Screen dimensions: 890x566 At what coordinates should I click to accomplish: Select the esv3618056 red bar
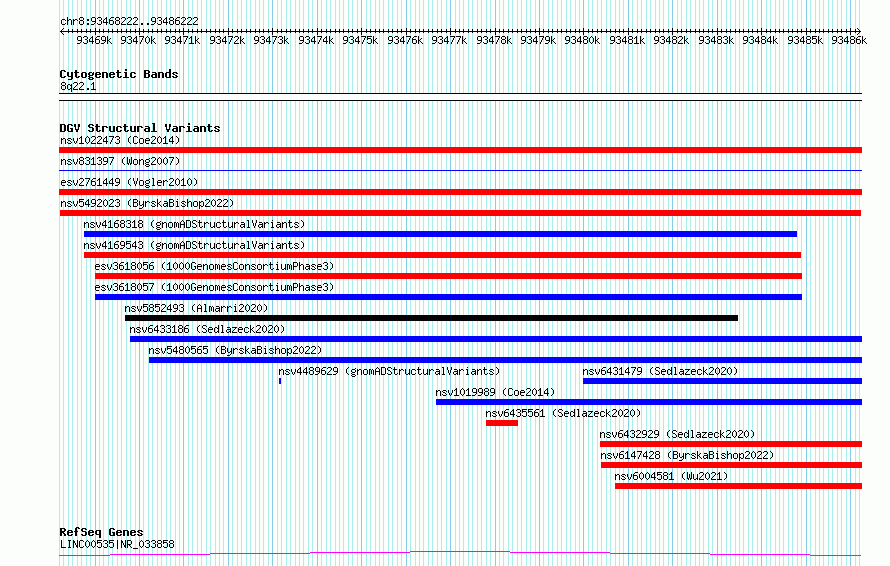(x=448, y=276)
